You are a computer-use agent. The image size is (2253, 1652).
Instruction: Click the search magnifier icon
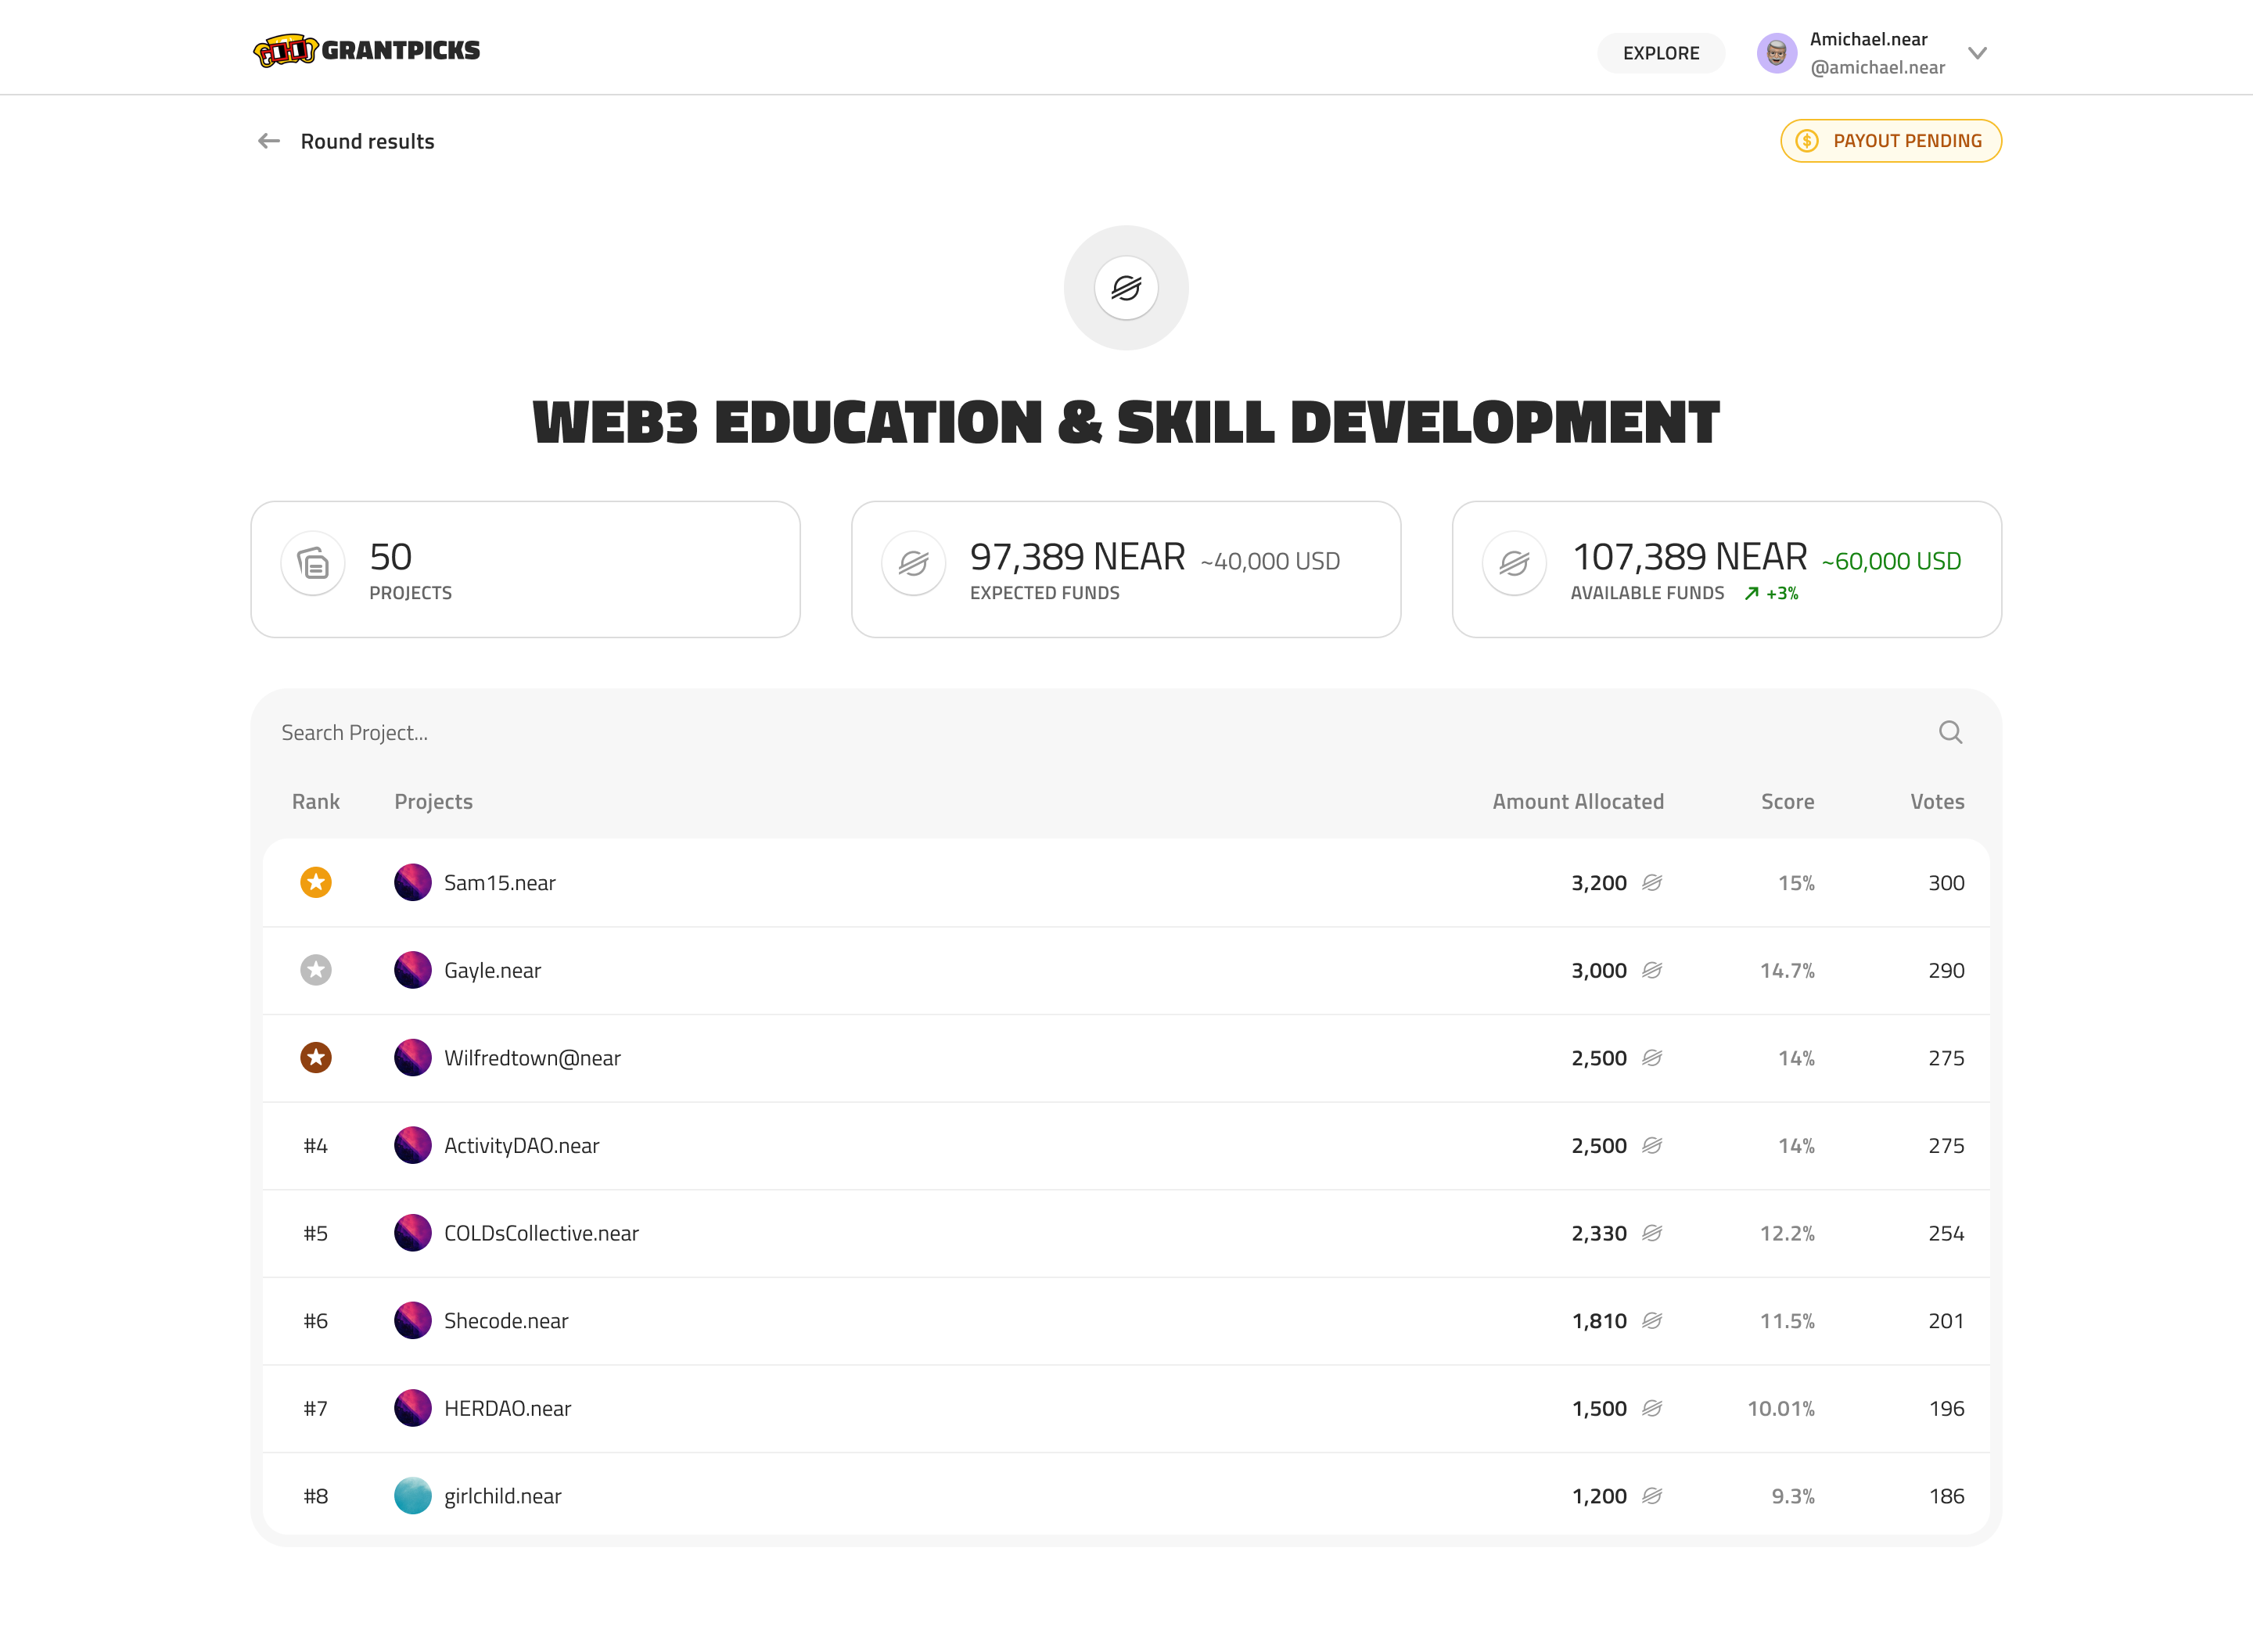tap(1949, 732)
